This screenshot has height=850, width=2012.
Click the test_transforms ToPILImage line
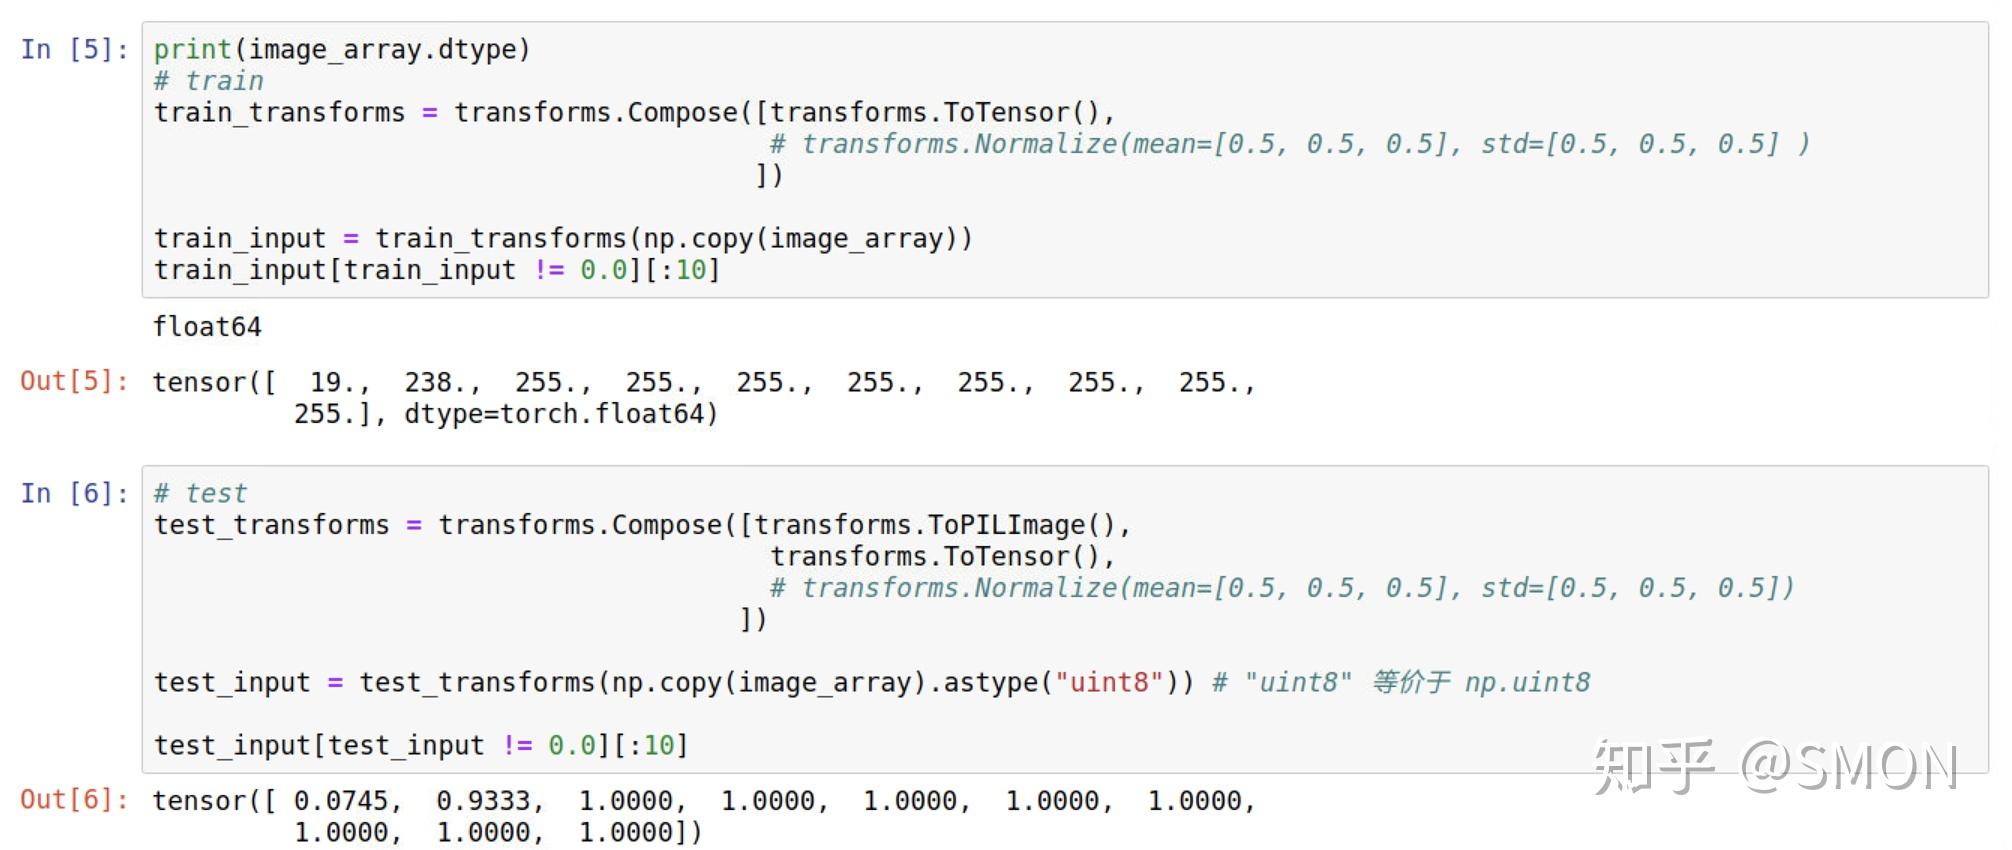(642, 525)
